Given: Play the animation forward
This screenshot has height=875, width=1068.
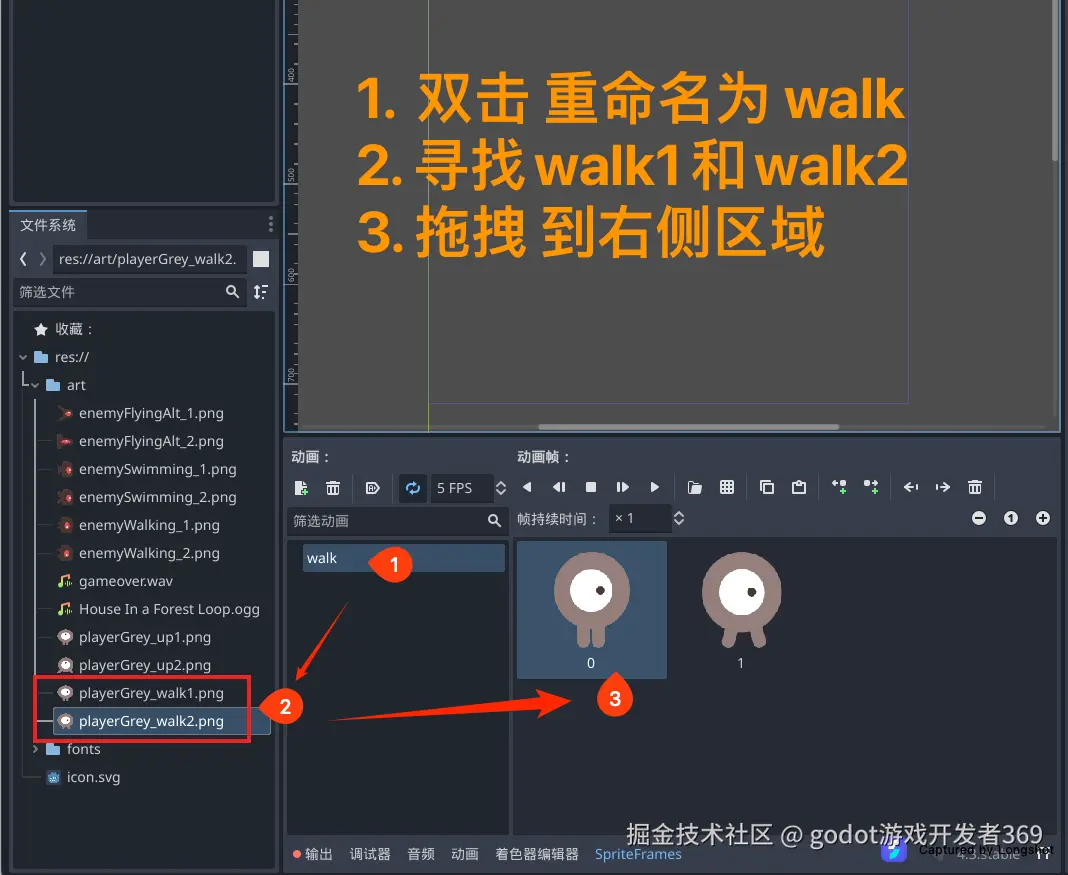Looking at the screenshot, I should point(655,487).
